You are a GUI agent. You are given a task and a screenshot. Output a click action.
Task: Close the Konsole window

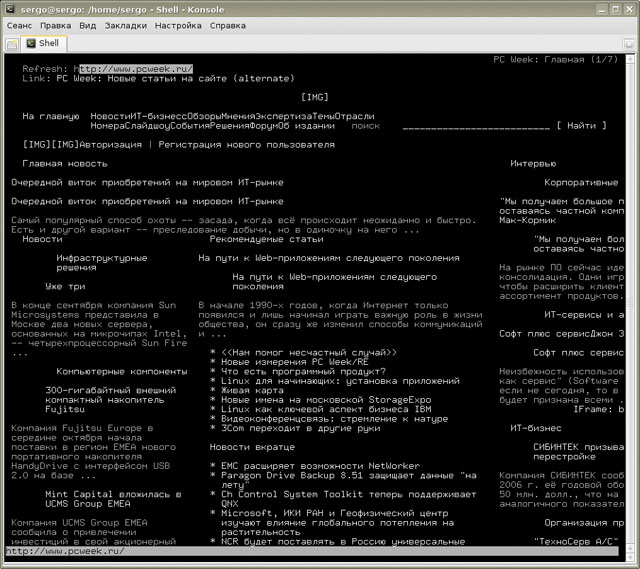629,9
